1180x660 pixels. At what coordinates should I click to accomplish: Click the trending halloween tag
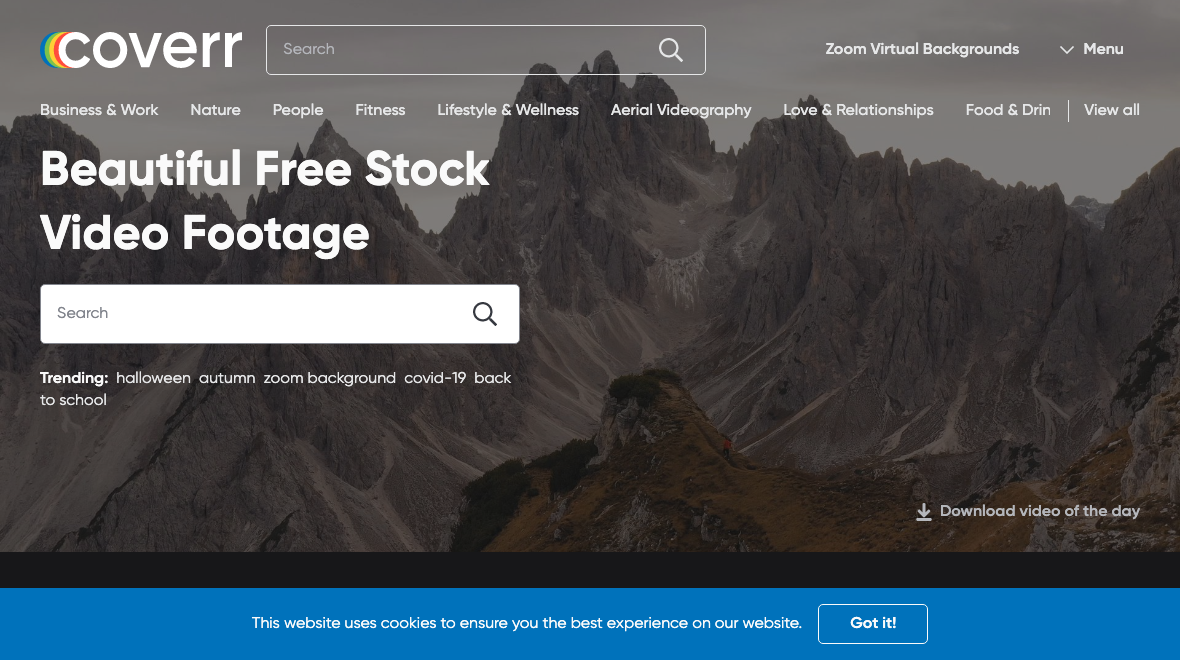(154, 378)
